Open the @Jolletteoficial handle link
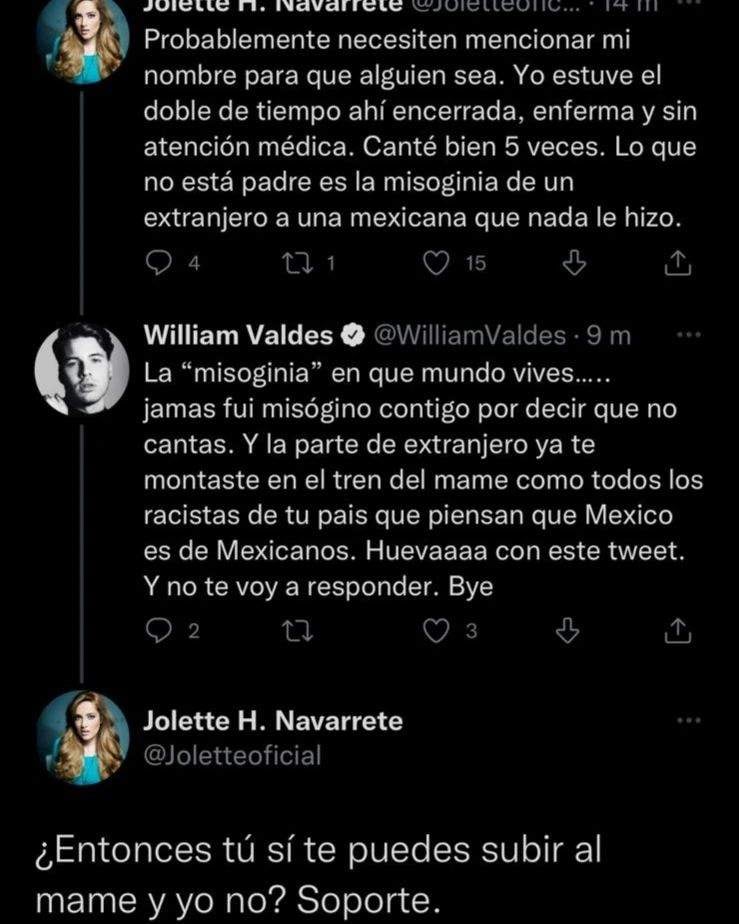Screen dimensions: 739x924 [x=233, y=756]
